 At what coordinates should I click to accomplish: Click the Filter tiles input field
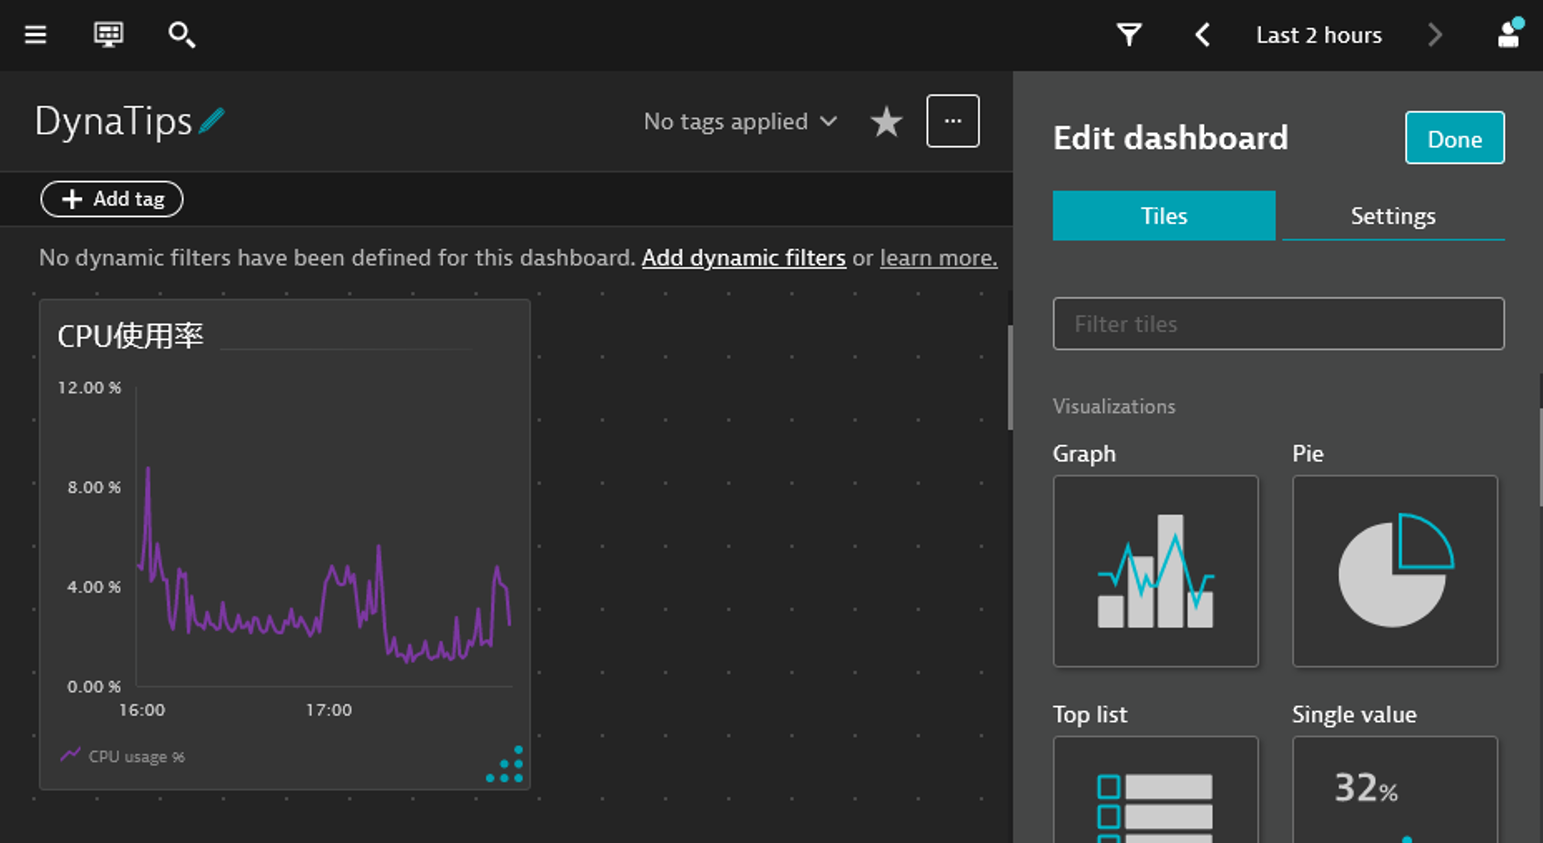click(1278, 324)
